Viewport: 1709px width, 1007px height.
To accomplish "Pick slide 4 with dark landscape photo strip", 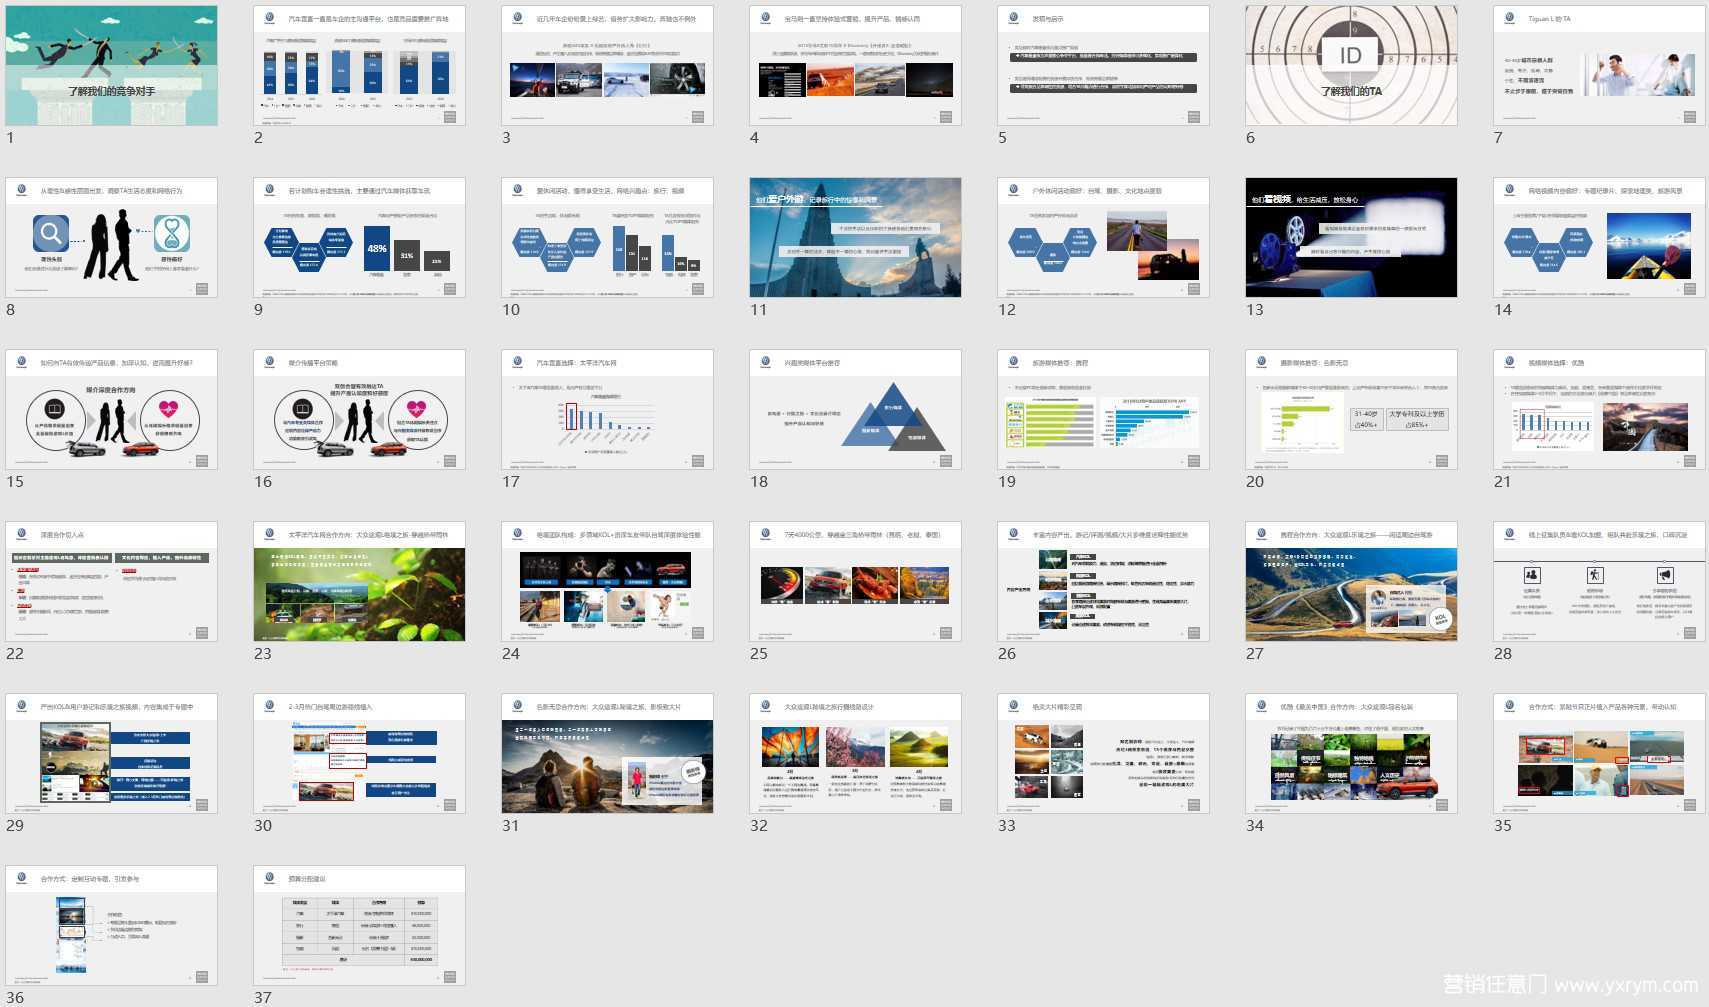I will click(x=855, y=65).
